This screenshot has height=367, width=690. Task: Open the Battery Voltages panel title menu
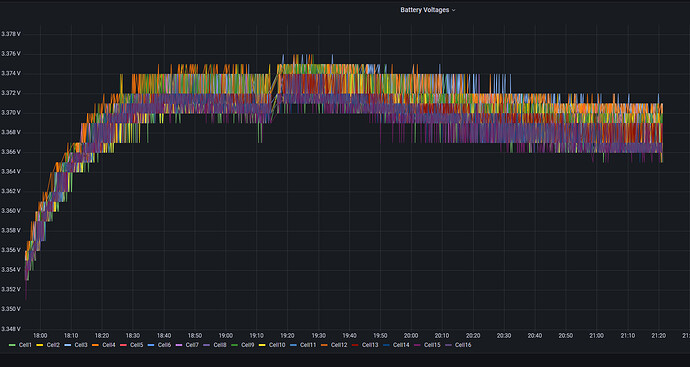[427, 10]
